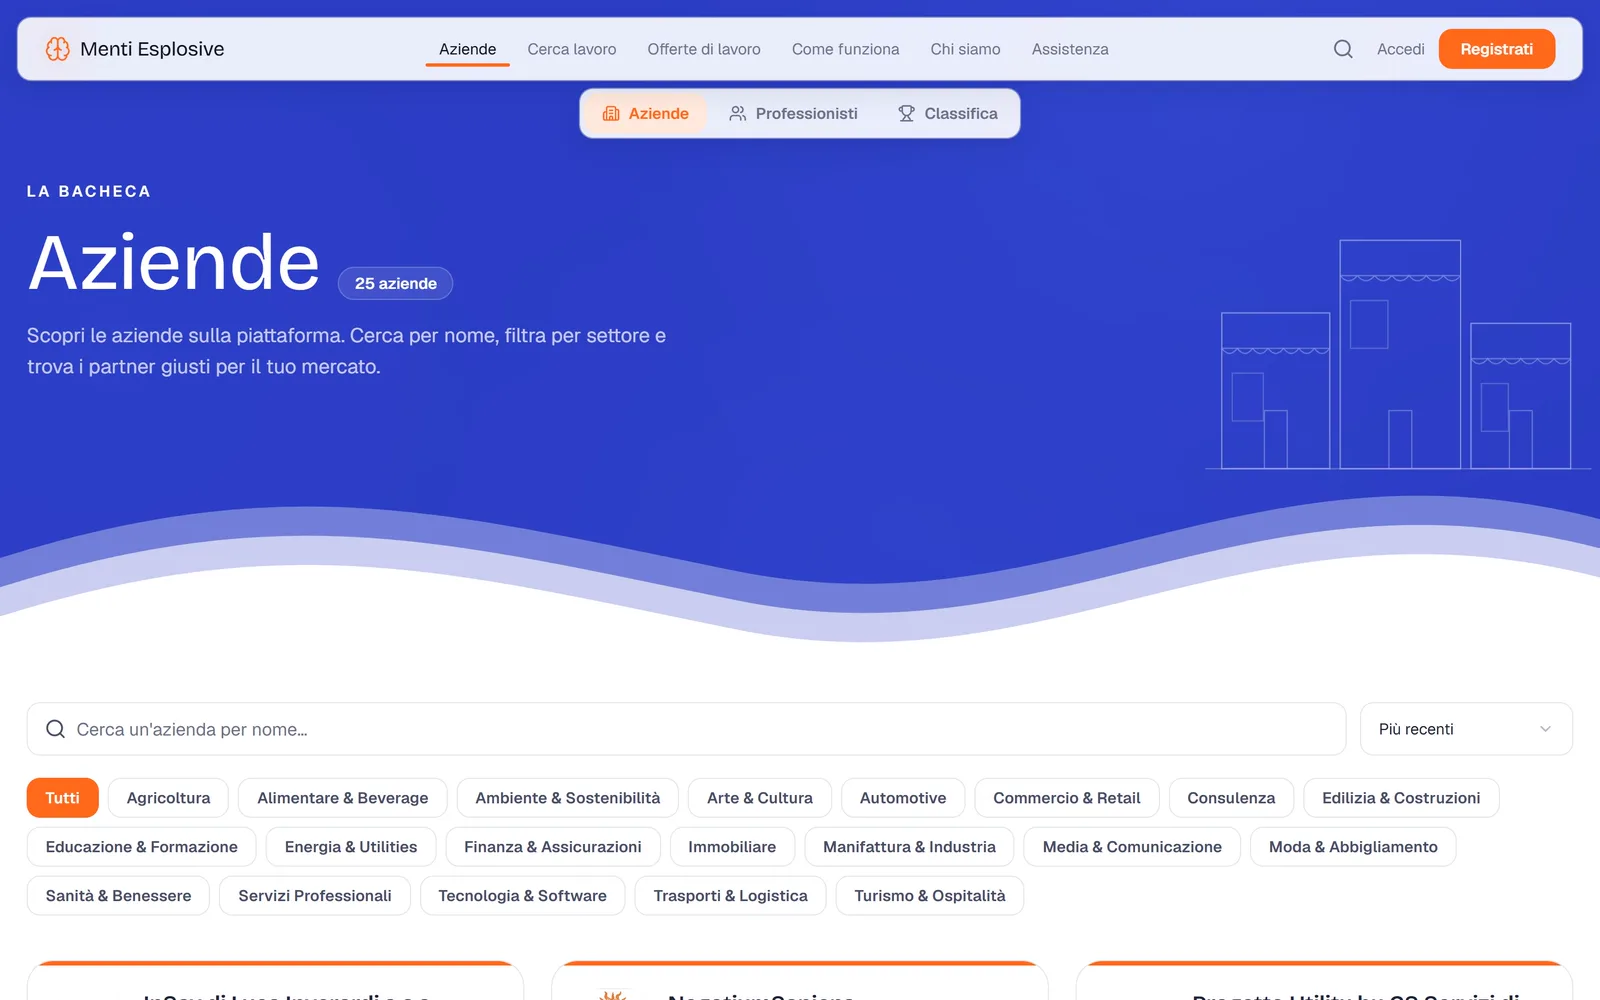The height and width of the screenshot is (1000, 1600).
Task: Filter by Agricoltura sector
Action: click(x=168, y=798)
